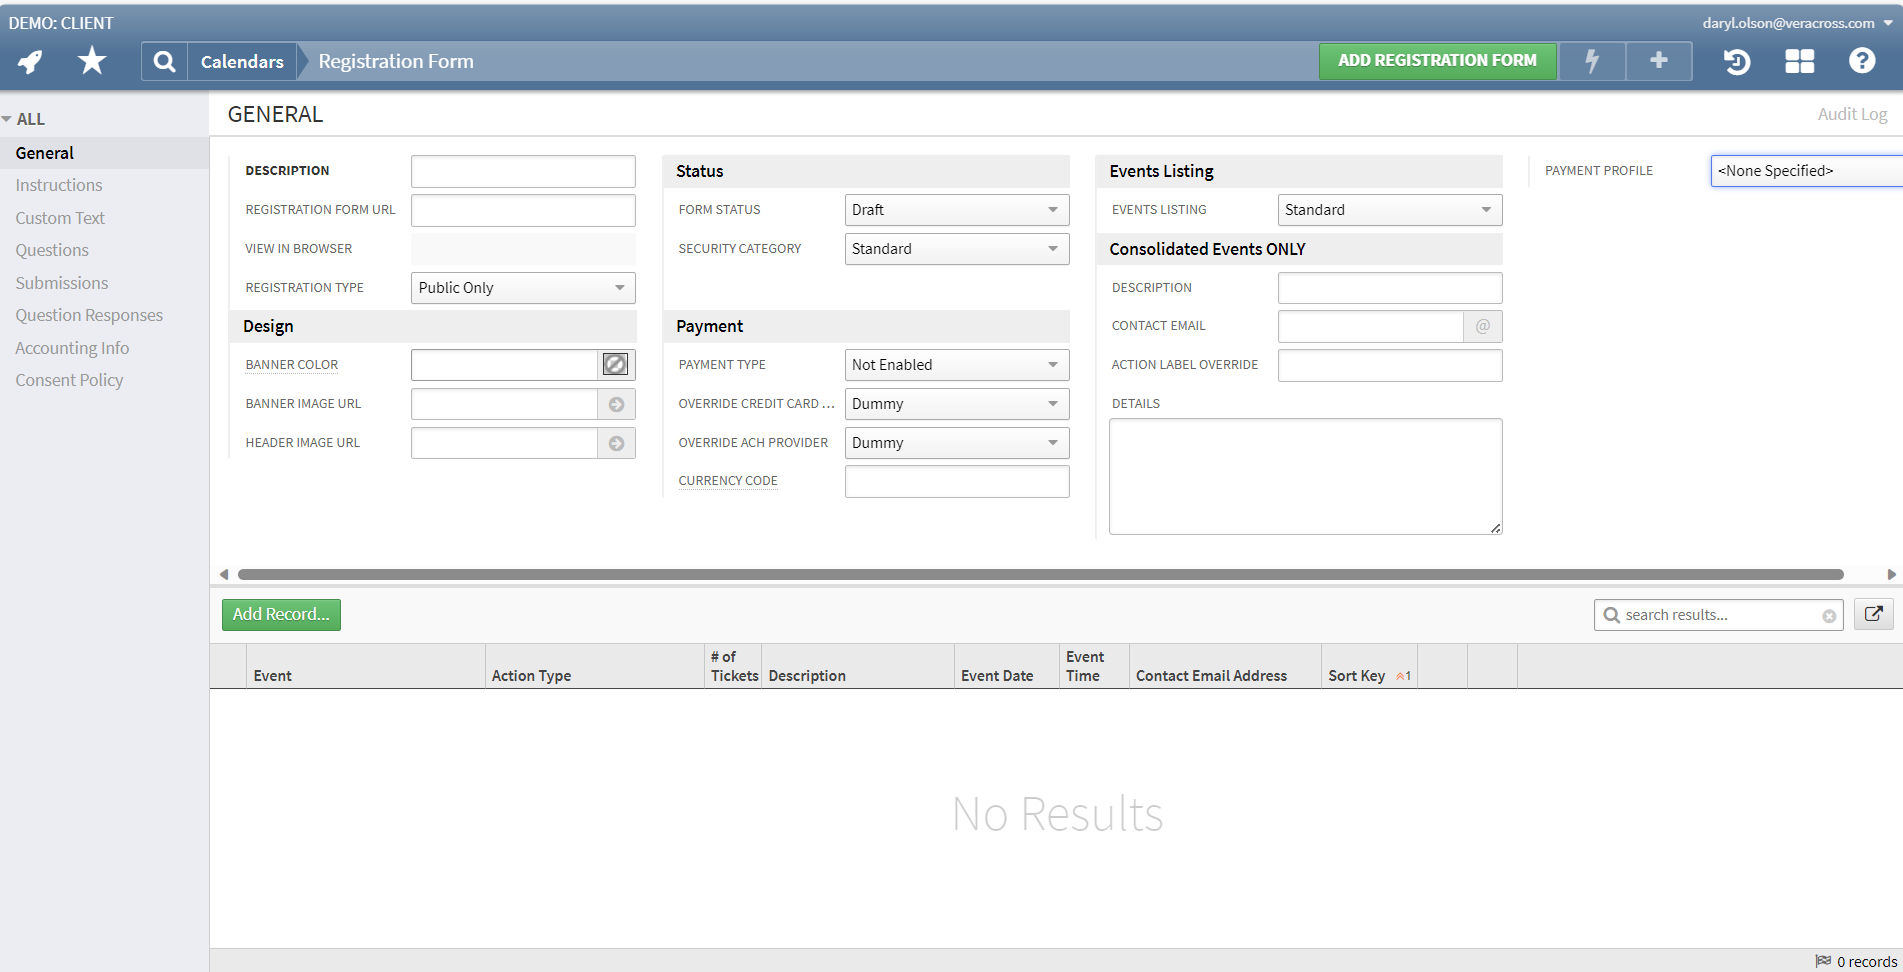
Task: Export results using the pop-out icon
Action: (x=1873, y=614)
